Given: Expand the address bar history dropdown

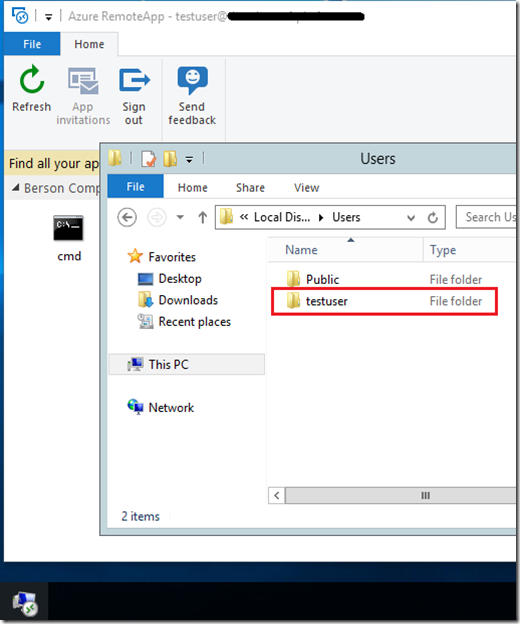Looking at the screenshot, I should [x=411, y=218].
